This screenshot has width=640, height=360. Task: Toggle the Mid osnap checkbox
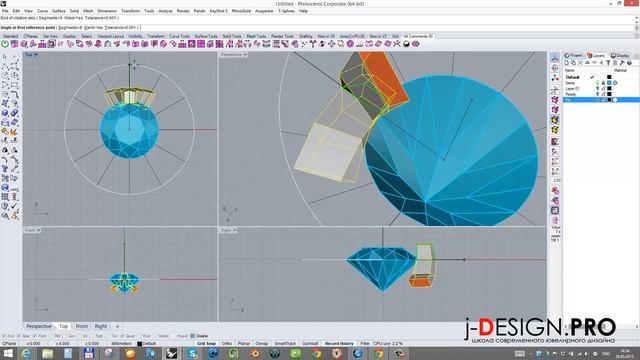pos(50,336)
